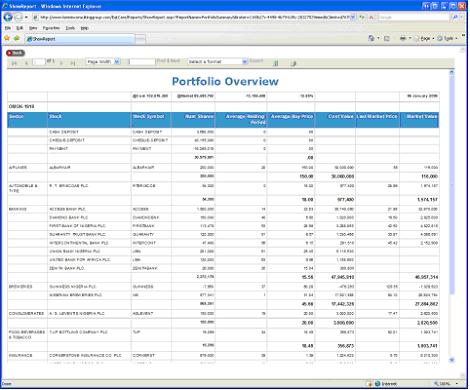470x390 pixels.
Task: Click the Feeds icon in command bar
Action: [387, 39]
